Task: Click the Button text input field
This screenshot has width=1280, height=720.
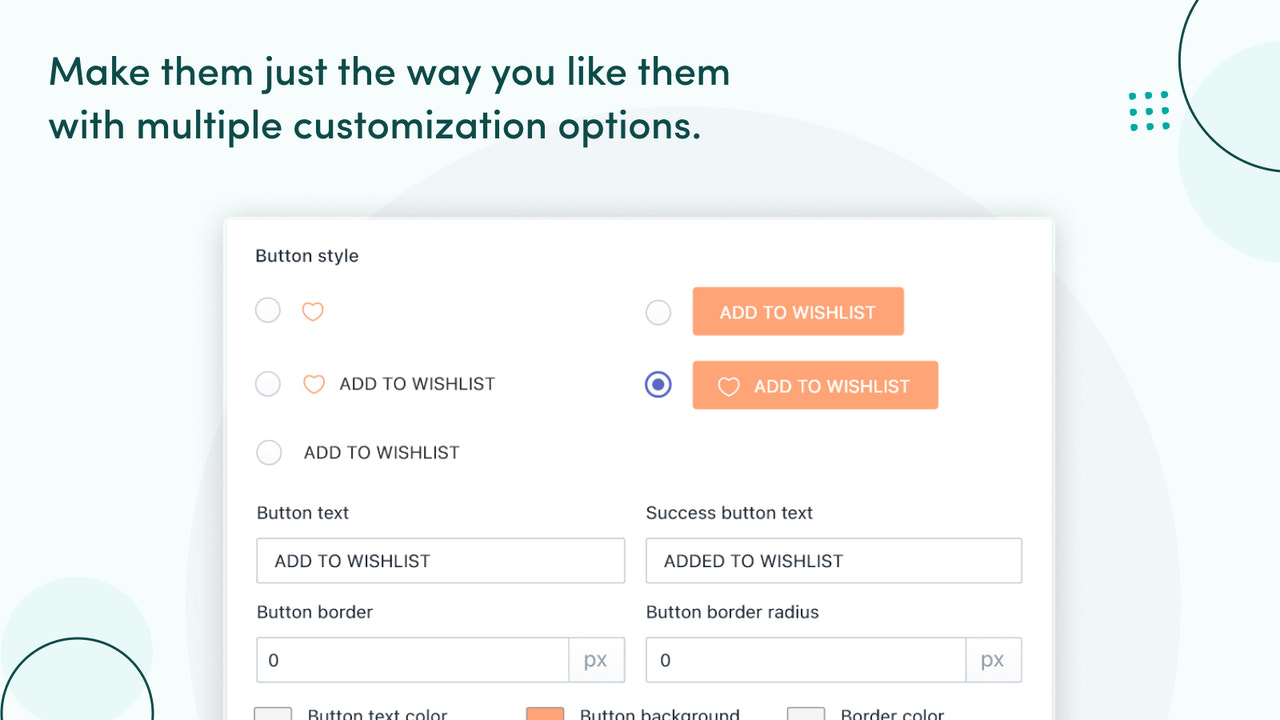Action: pos(440,560)
